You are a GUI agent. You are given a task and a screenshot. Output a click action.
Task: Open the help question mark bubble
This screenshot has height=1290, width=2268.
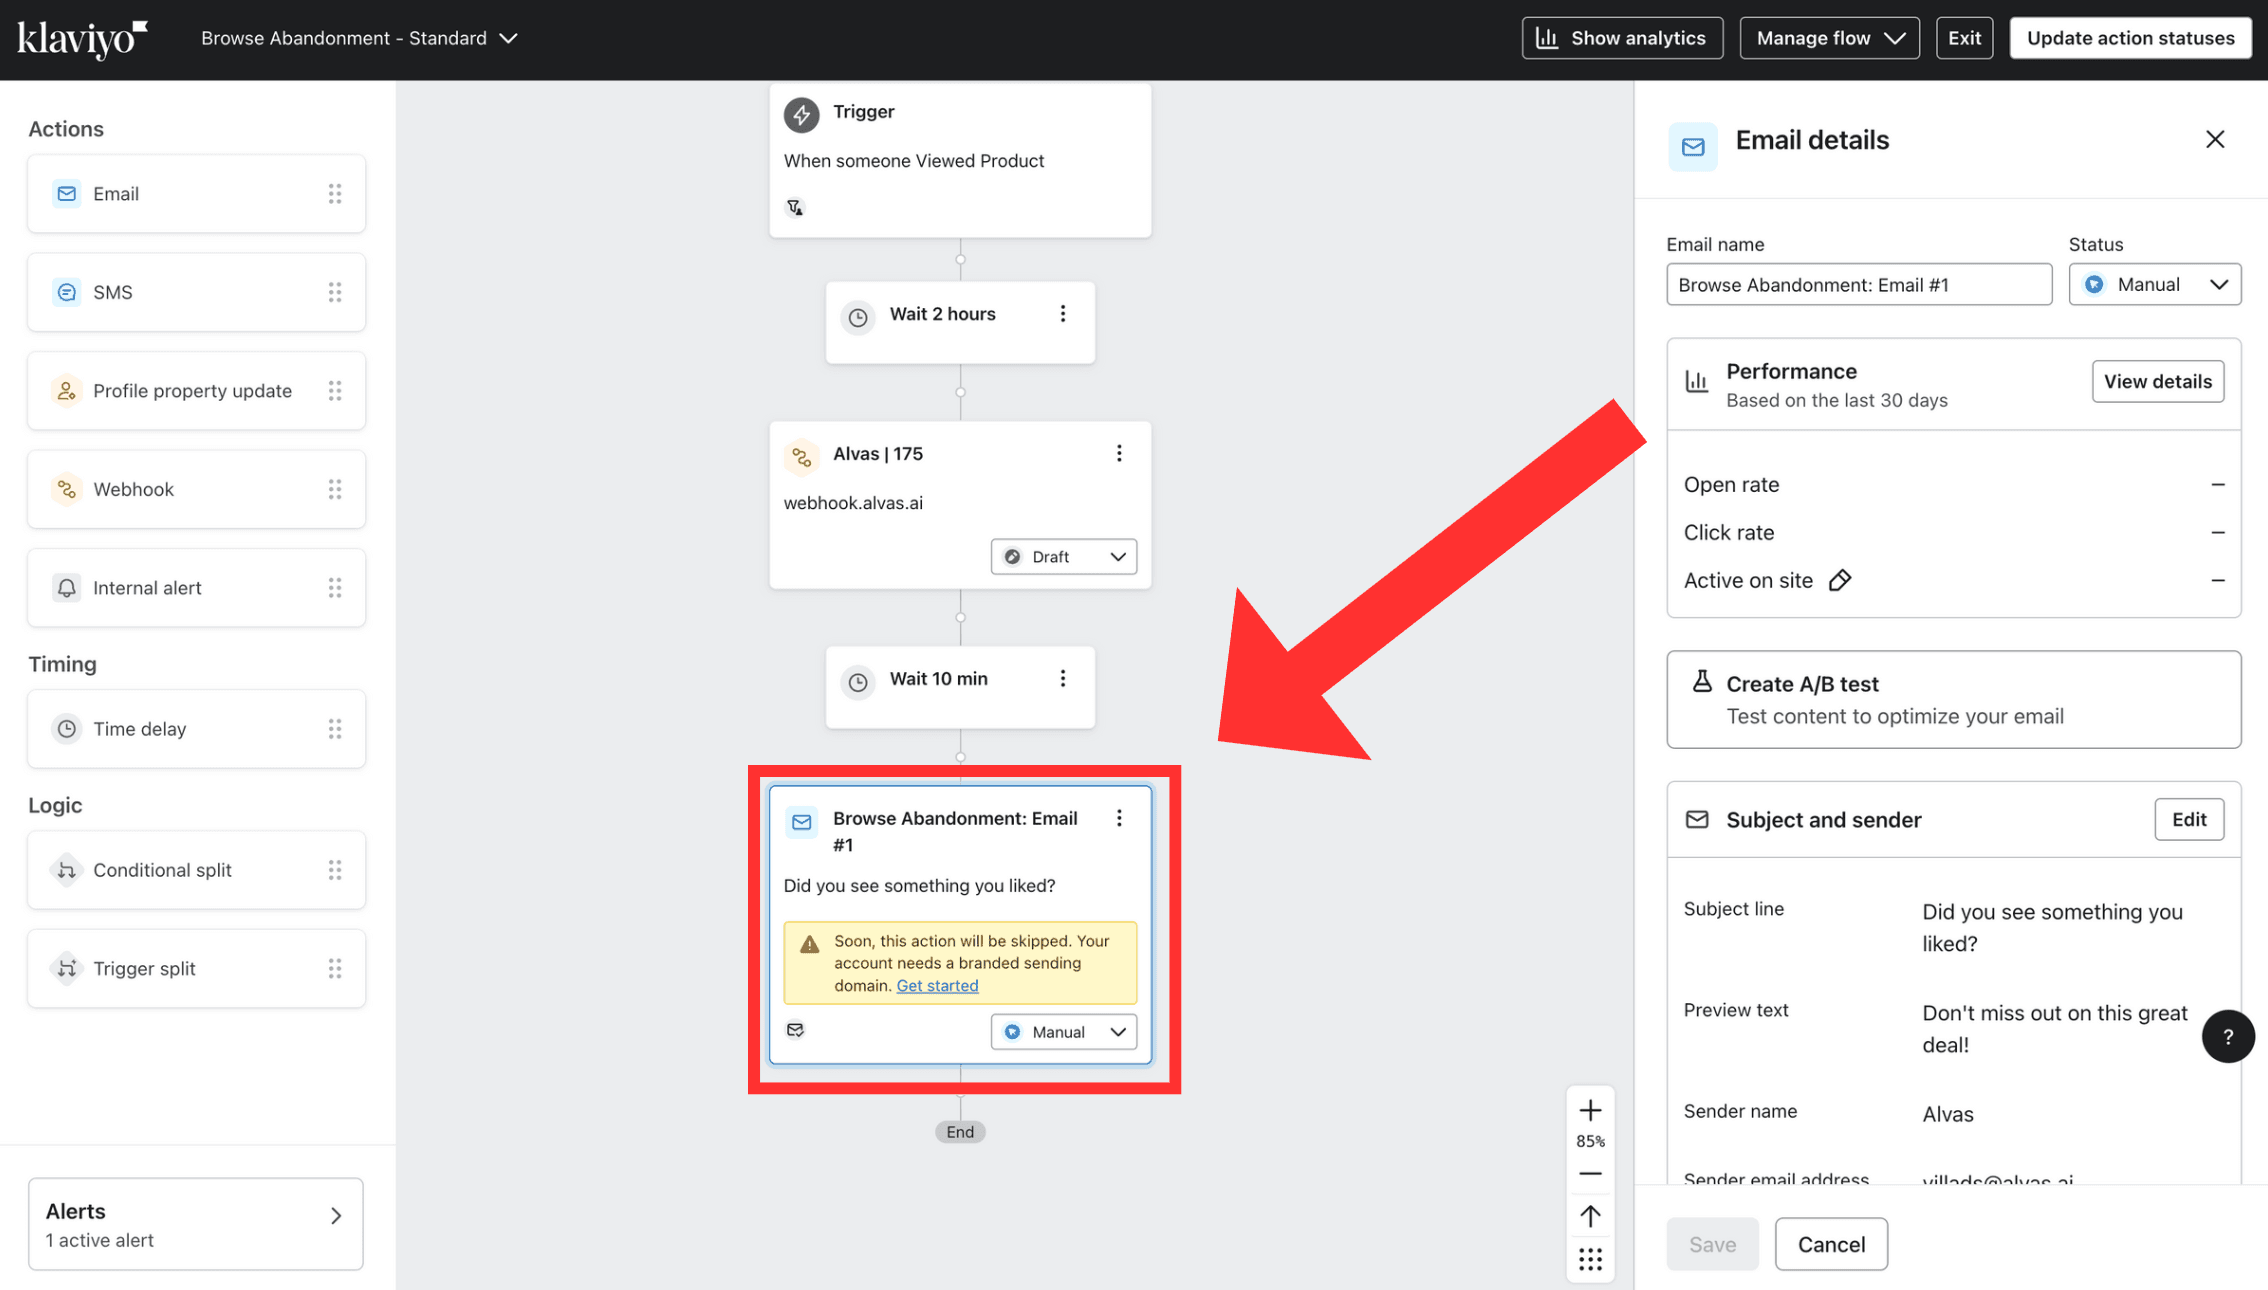coord(2228,1037)
